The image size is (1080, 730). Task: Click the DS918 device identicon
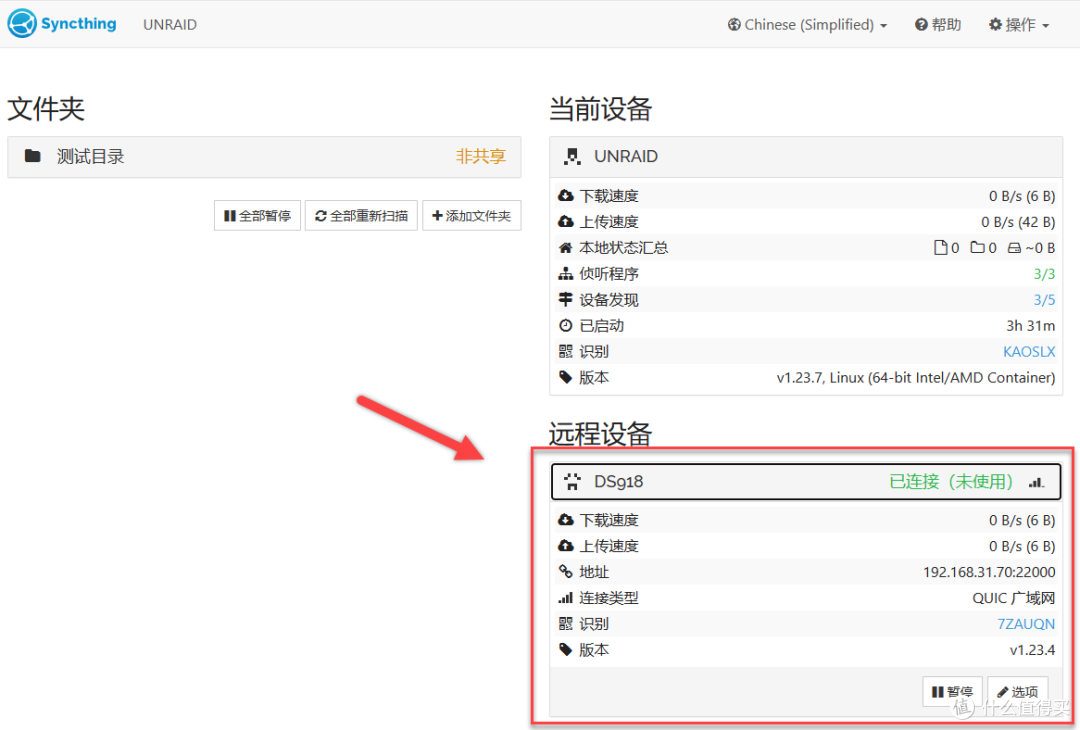pos(572,481)
